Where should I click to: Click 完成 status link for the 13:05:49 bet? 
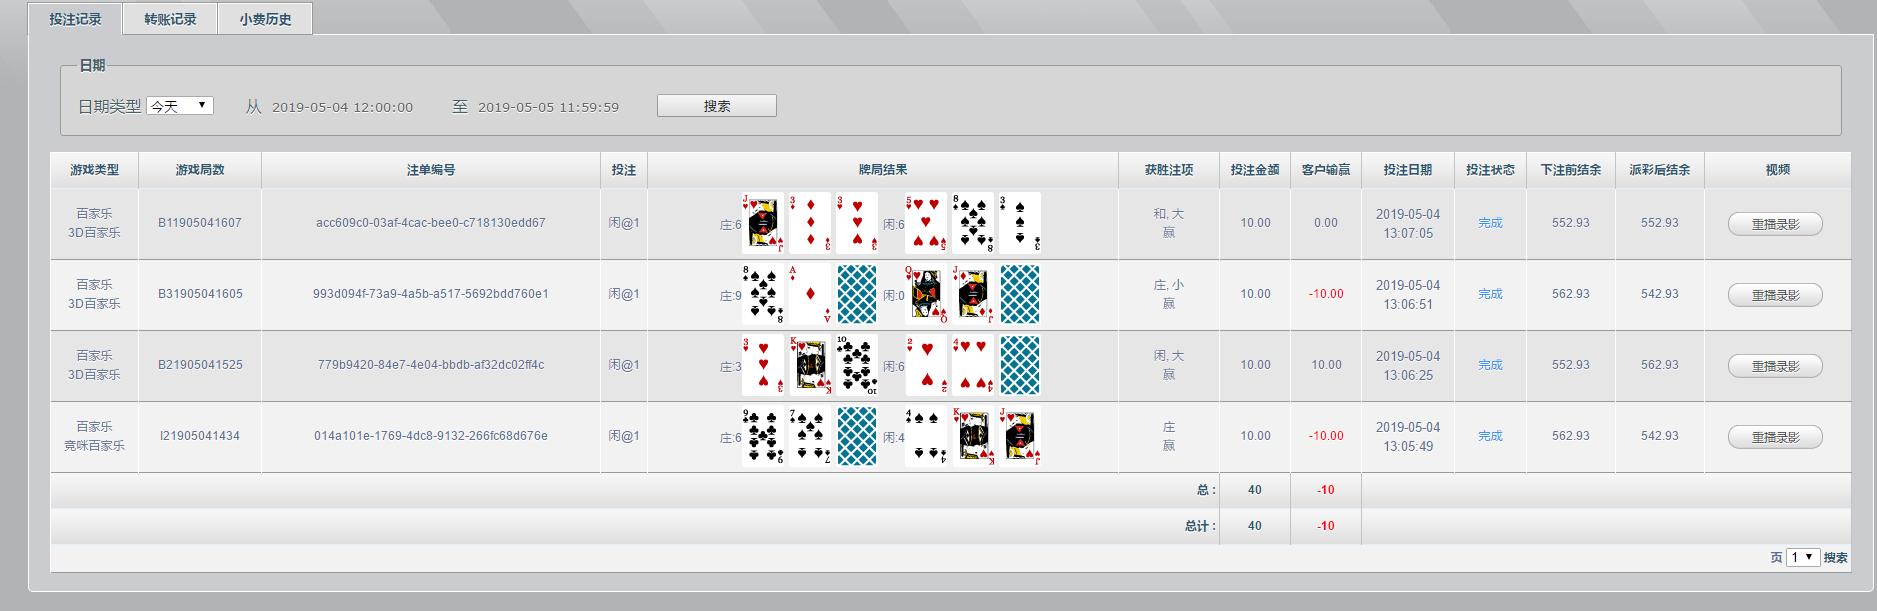point(1490,436)
